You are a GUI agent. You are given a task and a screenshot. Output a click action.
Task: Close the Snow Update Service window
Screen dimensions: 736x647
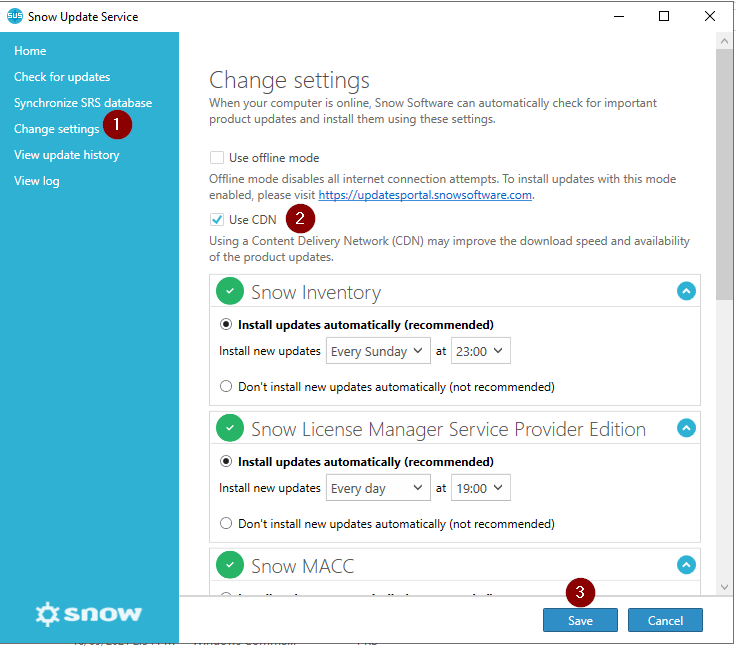(710, 16)
